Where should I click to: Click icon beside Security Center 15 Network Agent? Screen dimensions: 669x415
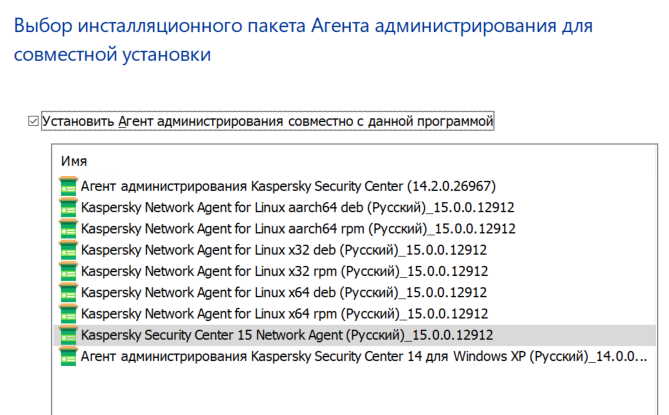[68, 335]
